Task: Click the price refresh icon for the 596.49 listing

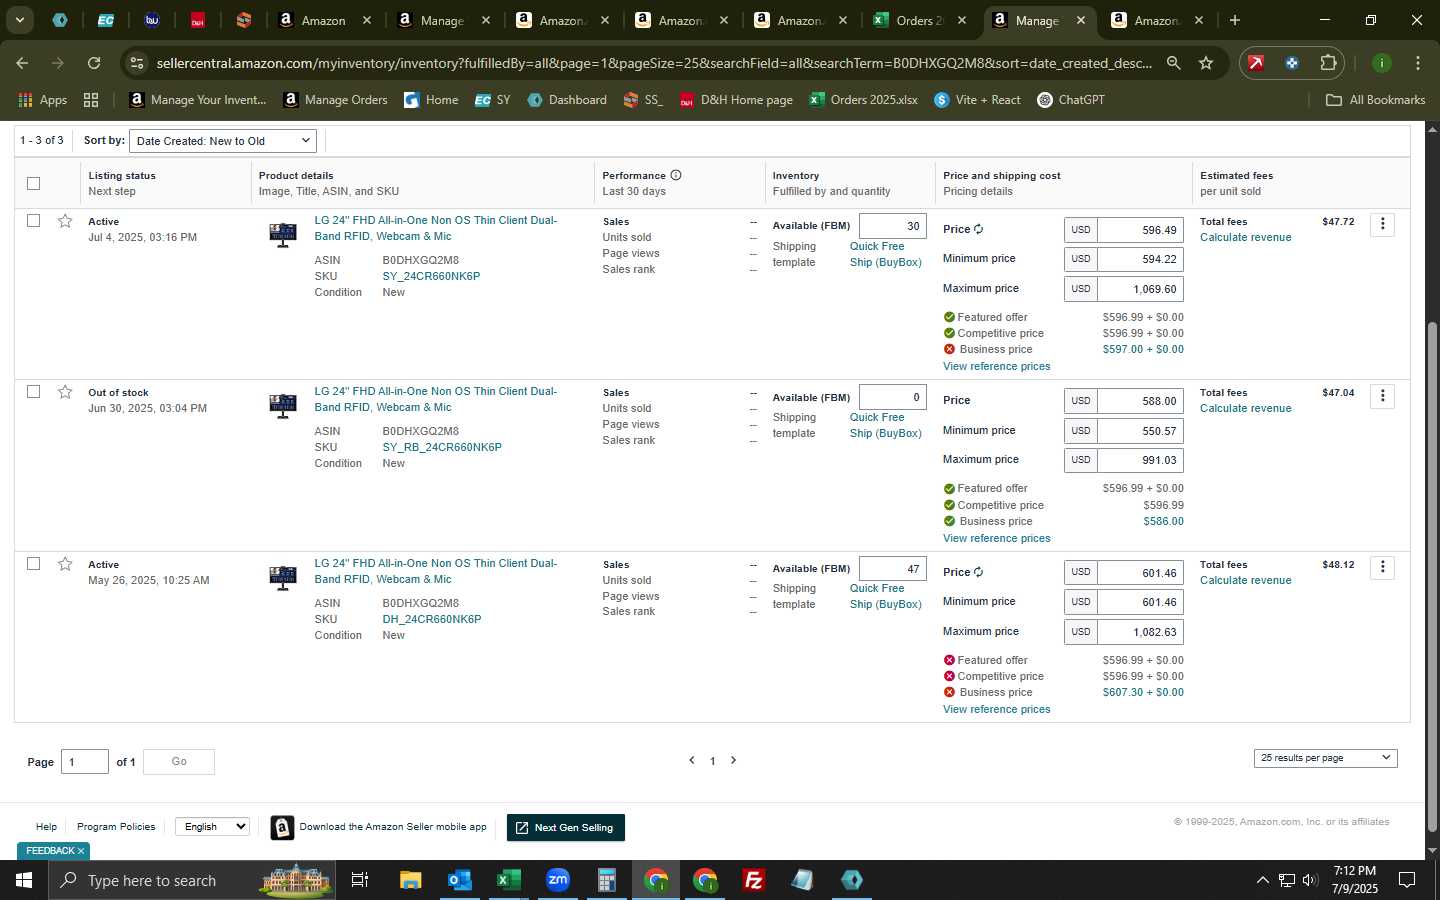Action: (x=979, y=229)
